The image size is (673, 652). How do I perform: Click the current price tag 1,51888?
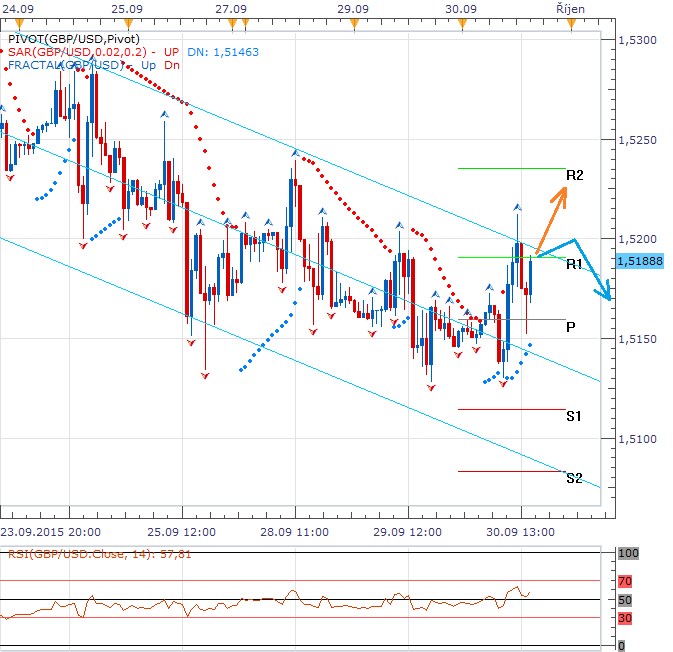(640, 259)
